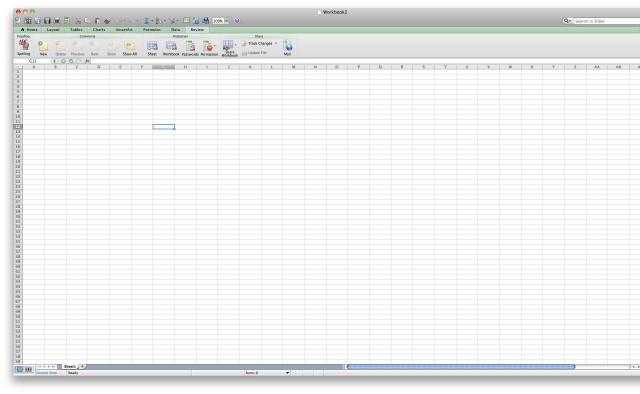
Task: Go to the Previous comment
Action: point(78,48)
